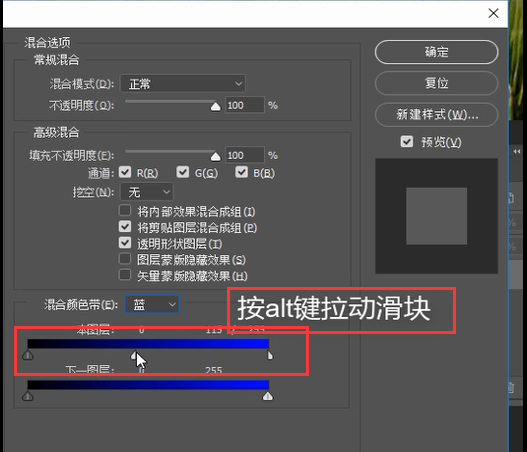Close the layer style dialog

pyautogui.click(x=493, y=13)
